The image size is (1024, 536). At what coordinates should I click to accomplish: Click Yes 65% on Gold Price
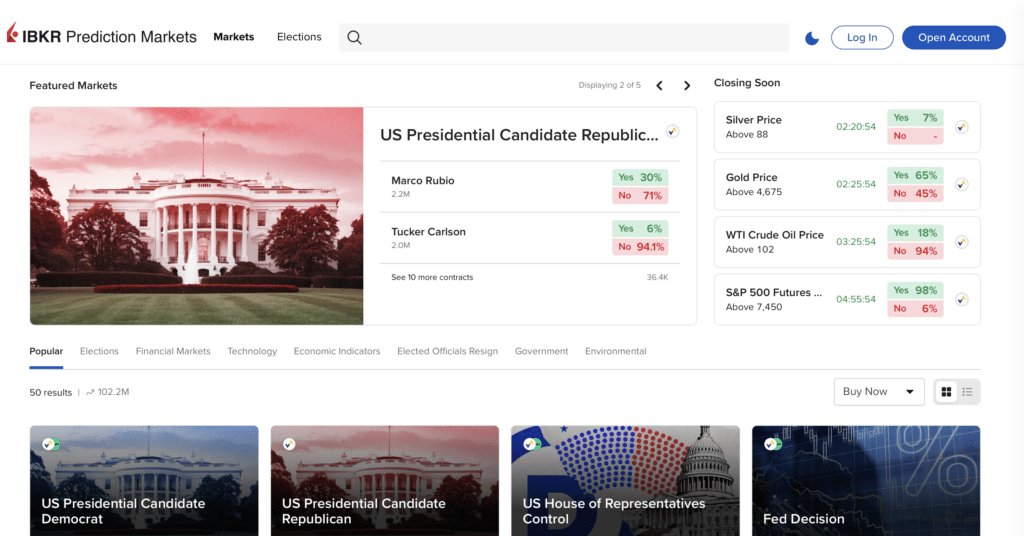pyautogui.click(x=915, y=175)
